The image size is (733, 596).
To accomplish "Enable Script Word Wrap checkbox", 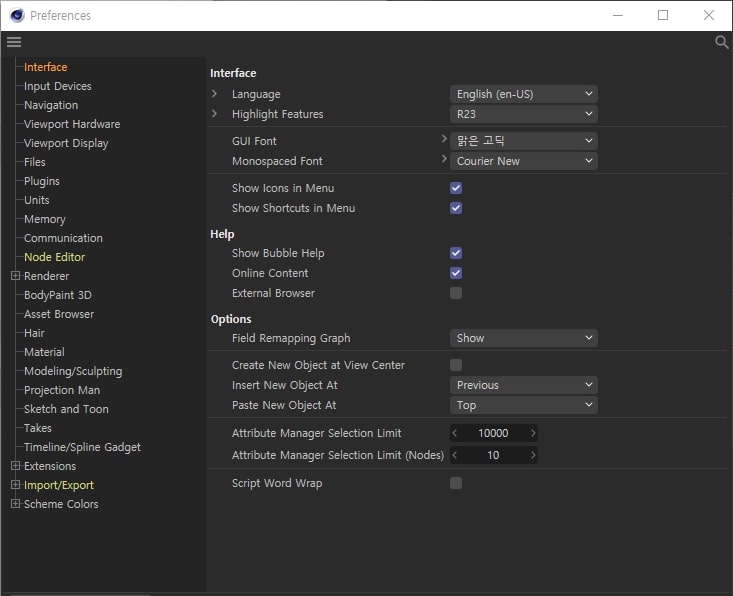I will click(456, 483).
